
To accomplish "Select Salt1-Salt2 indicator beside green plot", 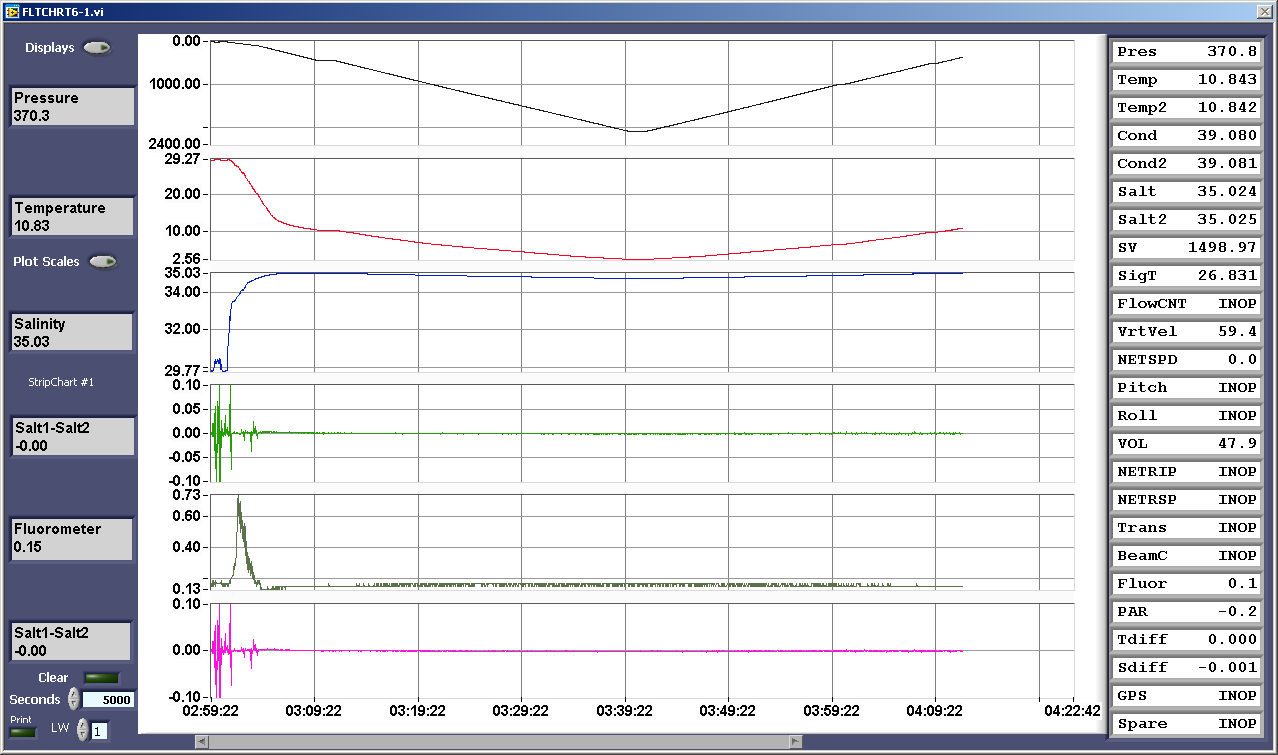I will (72, 436).
